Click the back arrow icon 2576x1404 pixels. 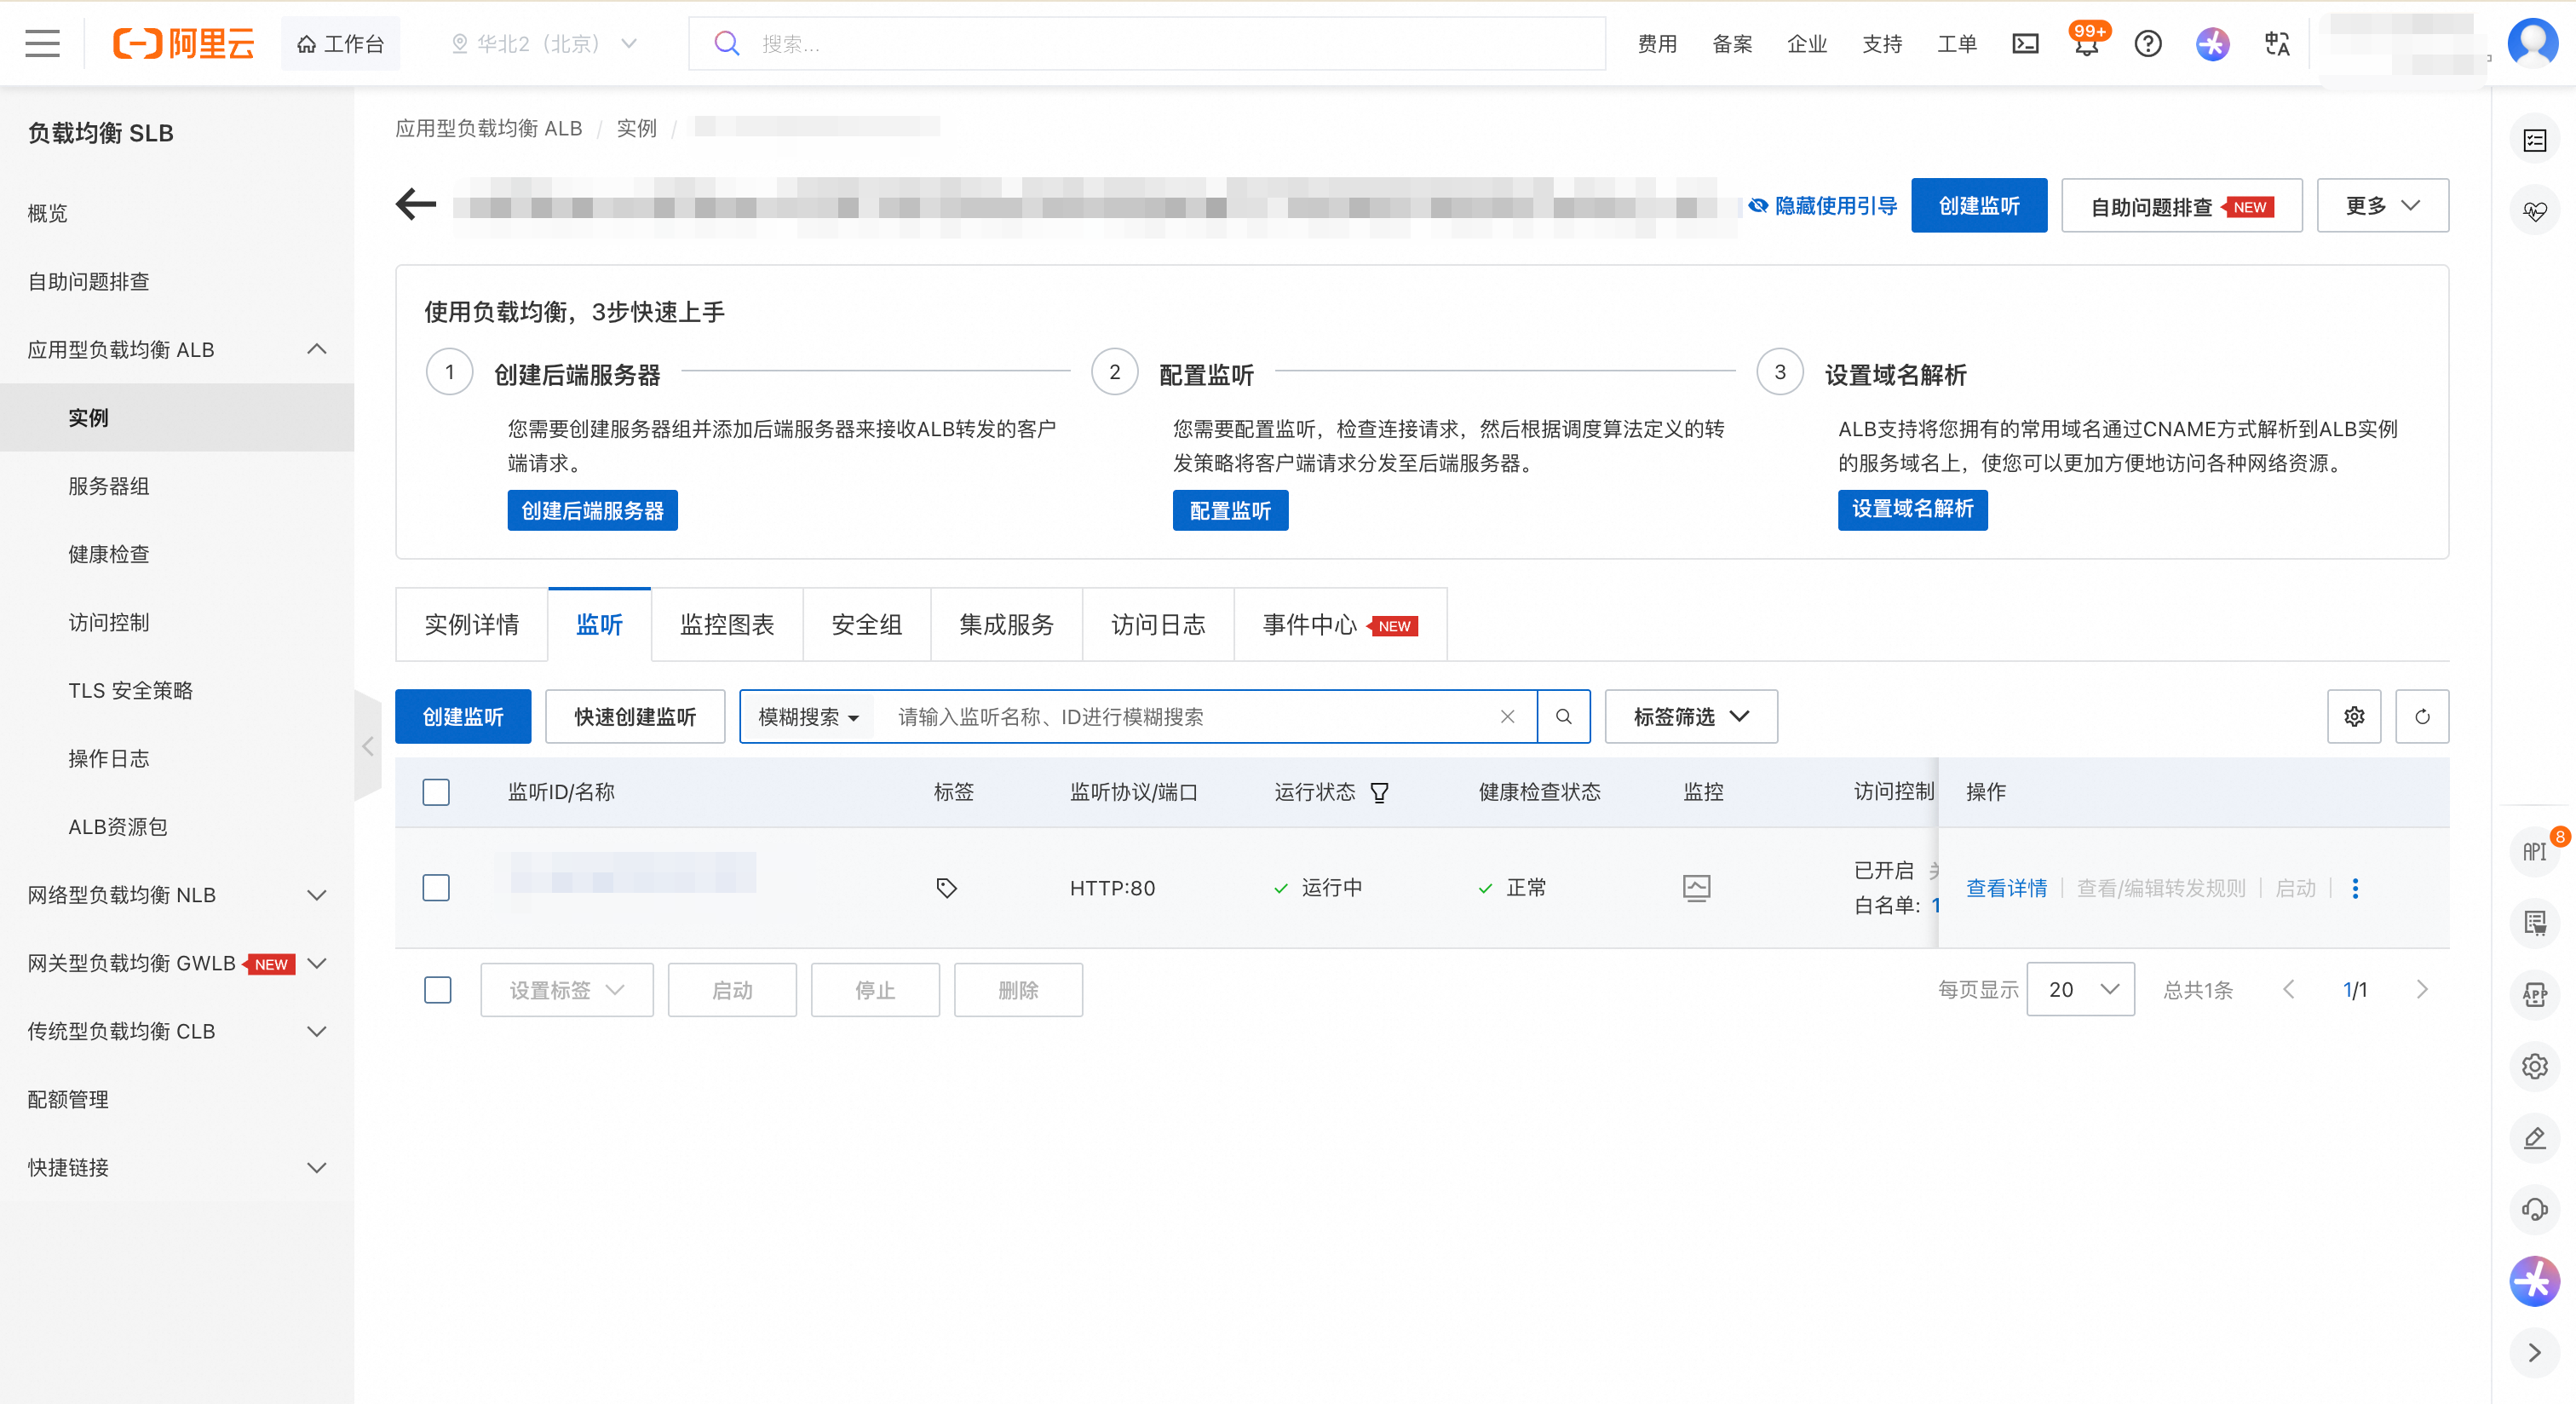point(416,205)
